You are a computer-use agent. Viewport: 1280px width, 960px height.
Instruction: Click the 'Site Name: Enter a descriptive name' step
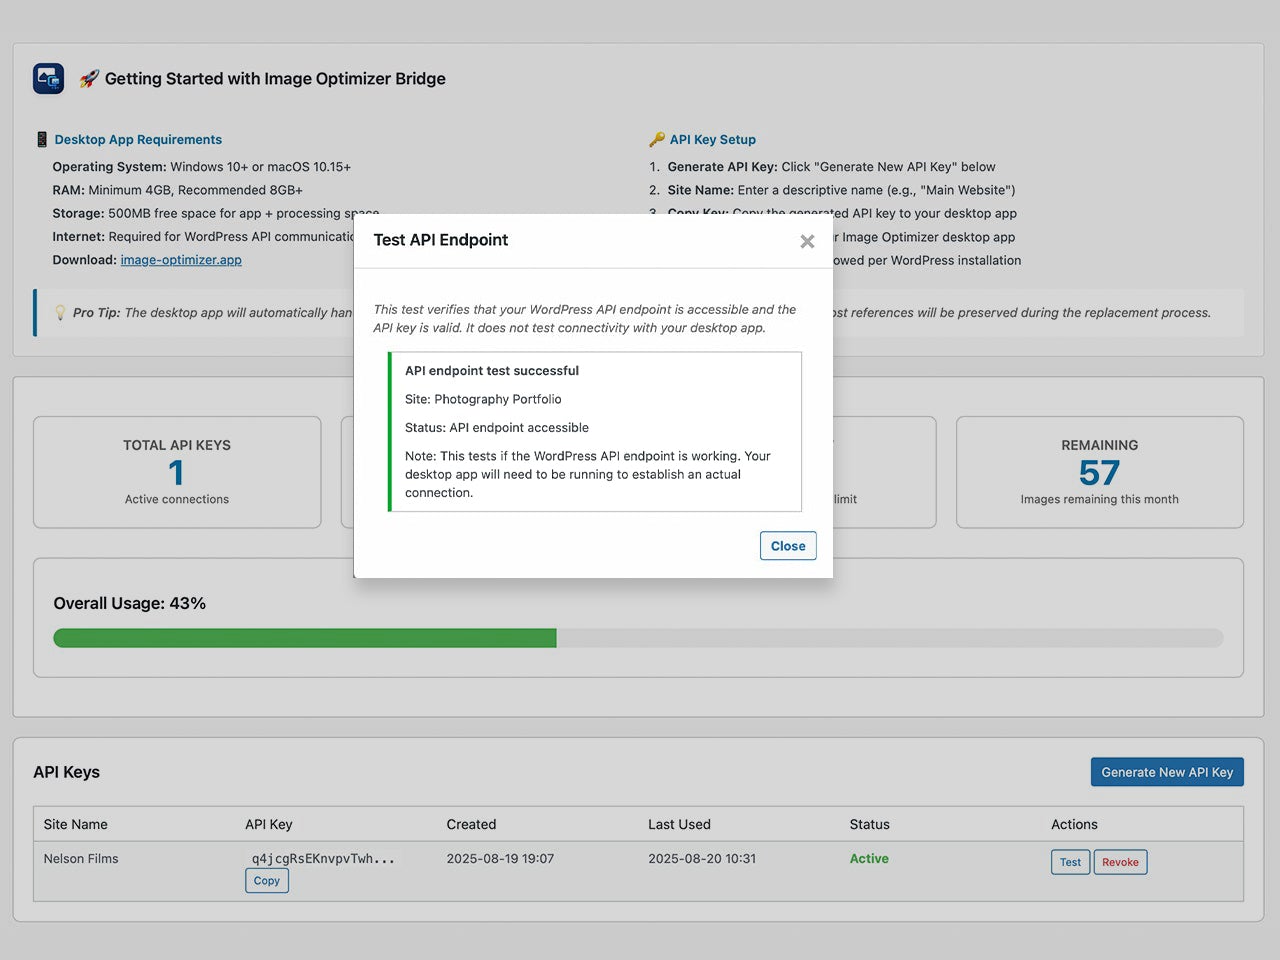842,190
